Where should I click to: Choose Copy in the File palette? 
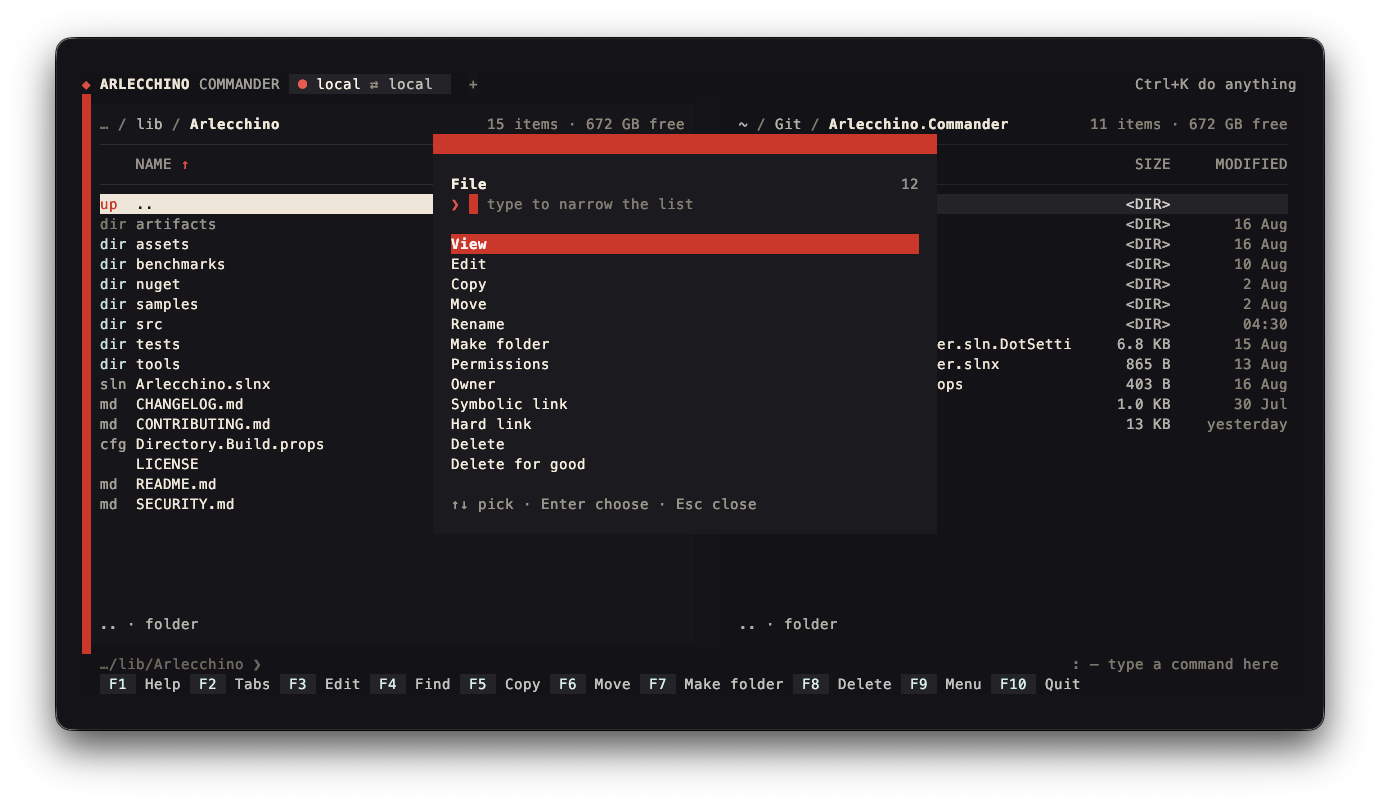[x=685, y=284]
